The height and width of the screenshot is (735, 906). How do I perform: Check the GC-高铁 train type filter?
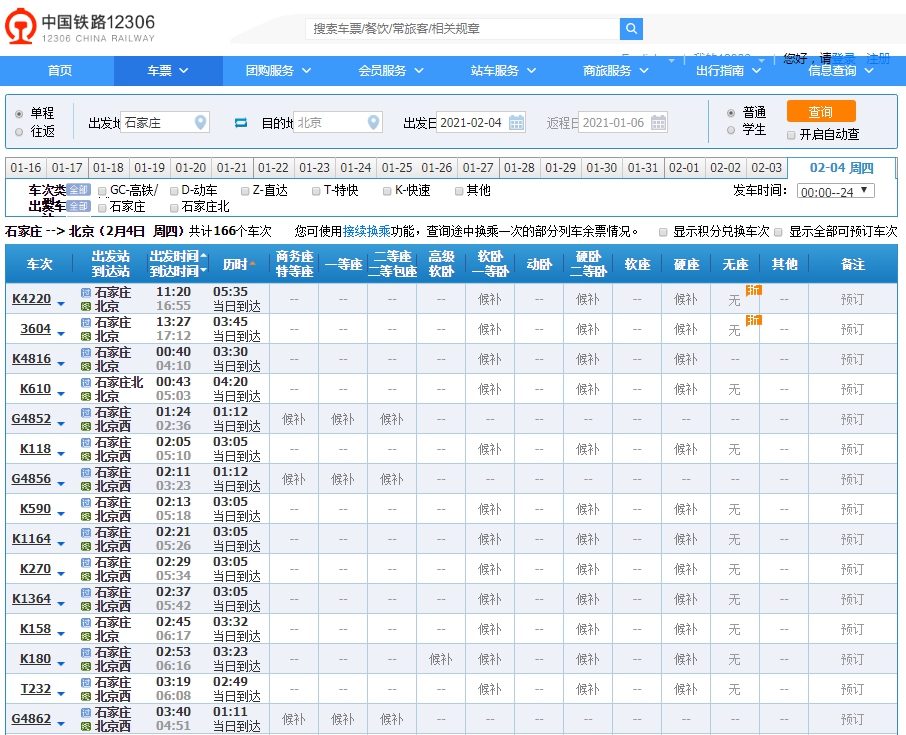tap(103, 190)
